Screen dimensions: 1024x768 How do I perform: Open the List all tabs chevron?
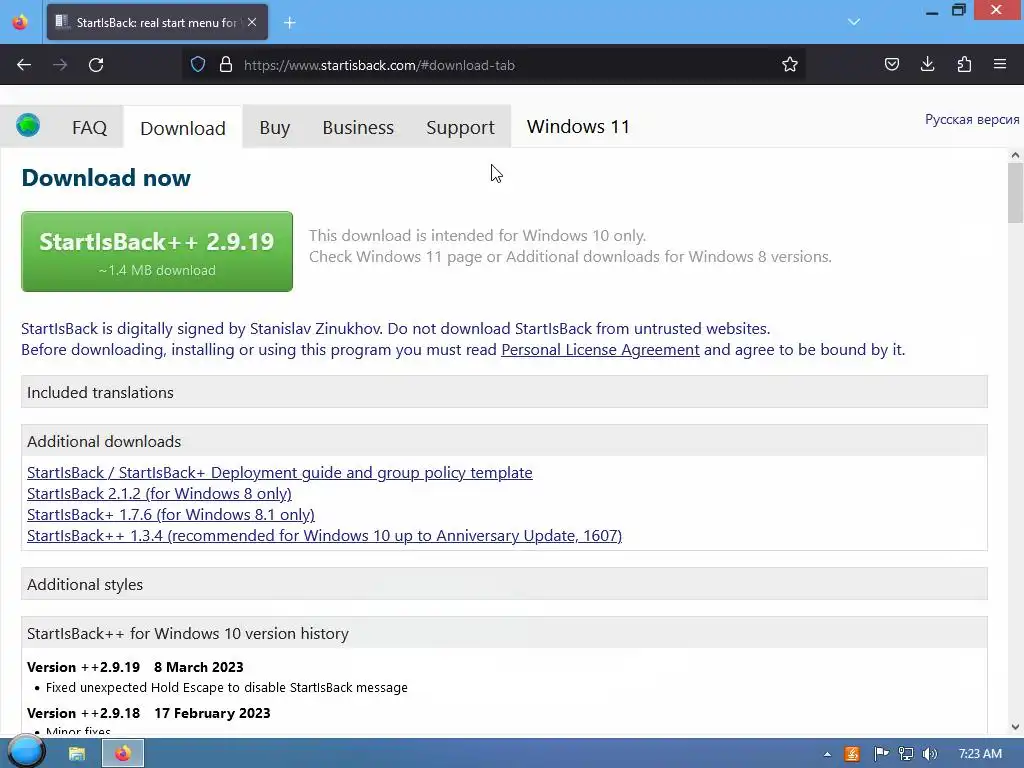(854, 22)
